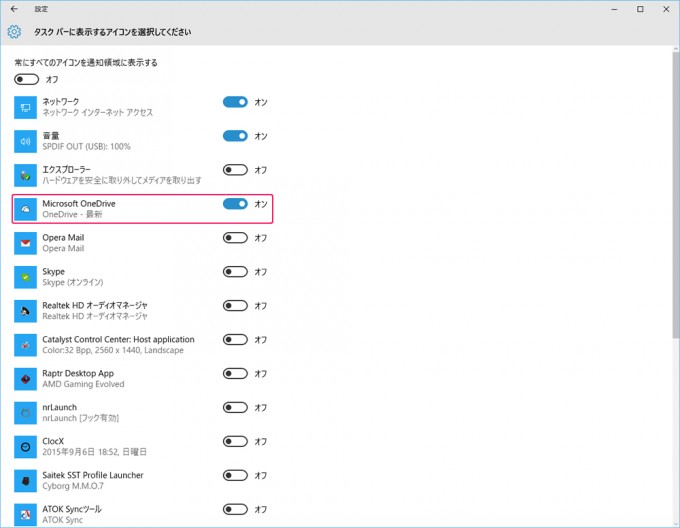Click the nrLaunch icon tile
Image resolution: width=680 pixels, height=528 pixels.
(x=25, y=413)
